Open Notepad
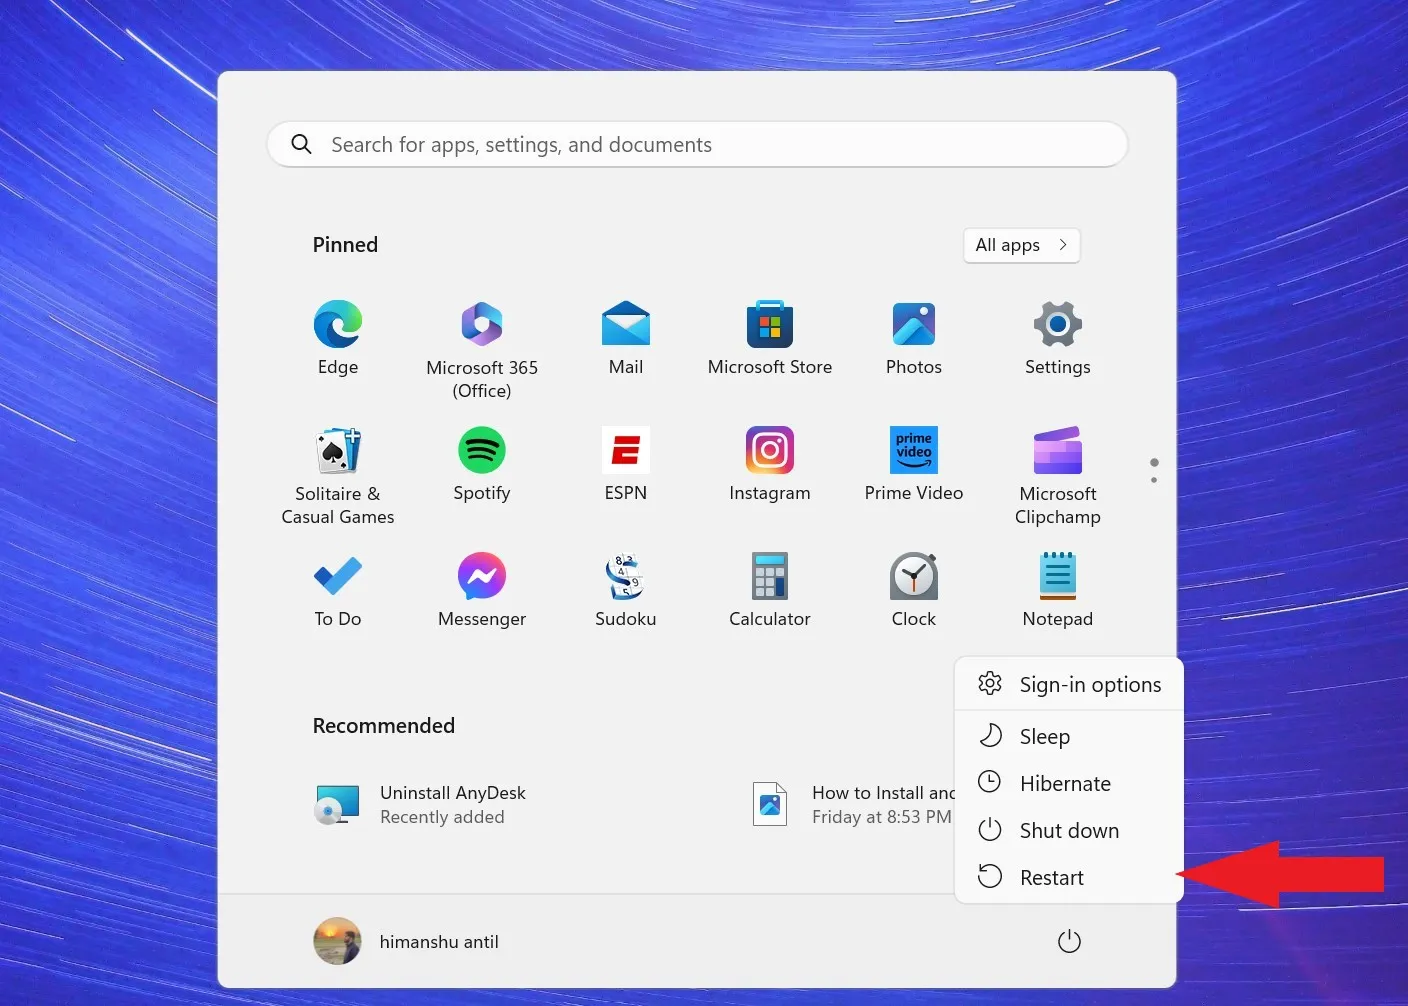The width and height of the screenshot is (1408, 1006). coord(1057,586)
